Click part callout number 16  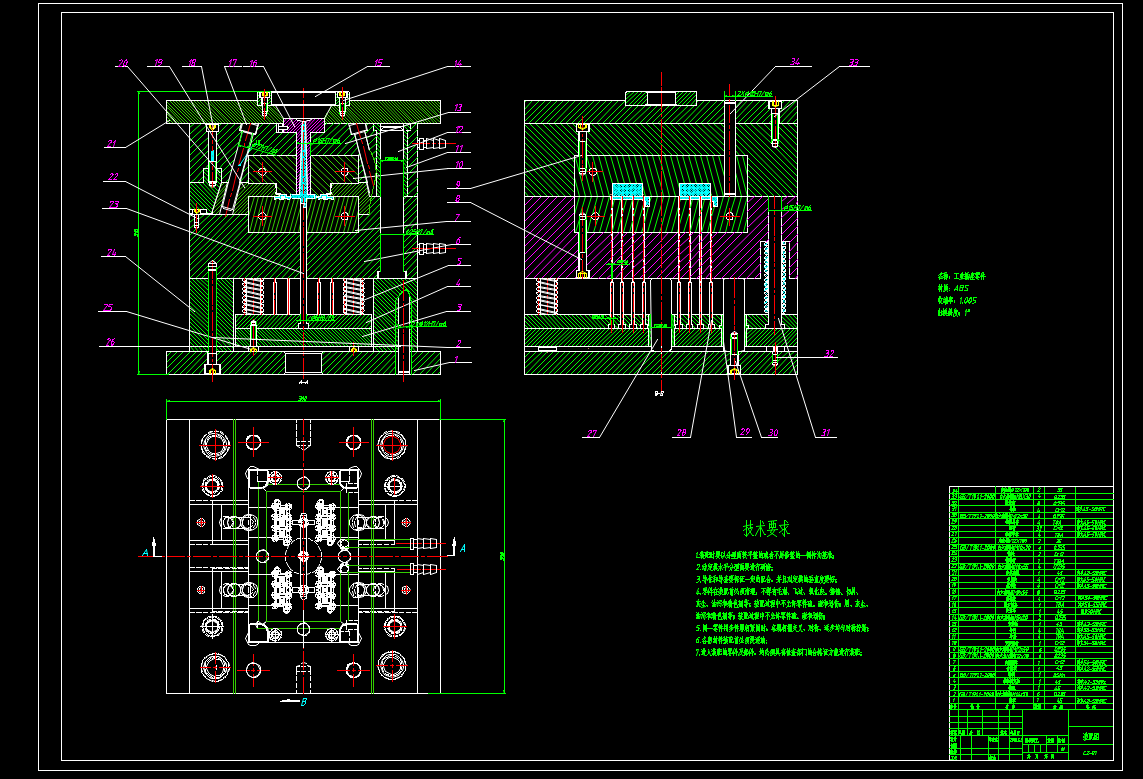pyautogui.click(x=253, y=63)
